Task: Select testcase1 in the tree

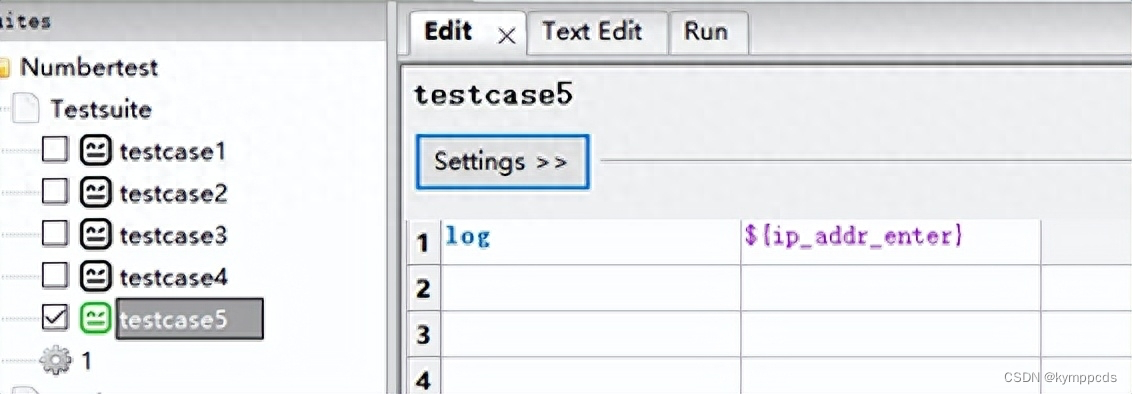Action: [173, 152]
